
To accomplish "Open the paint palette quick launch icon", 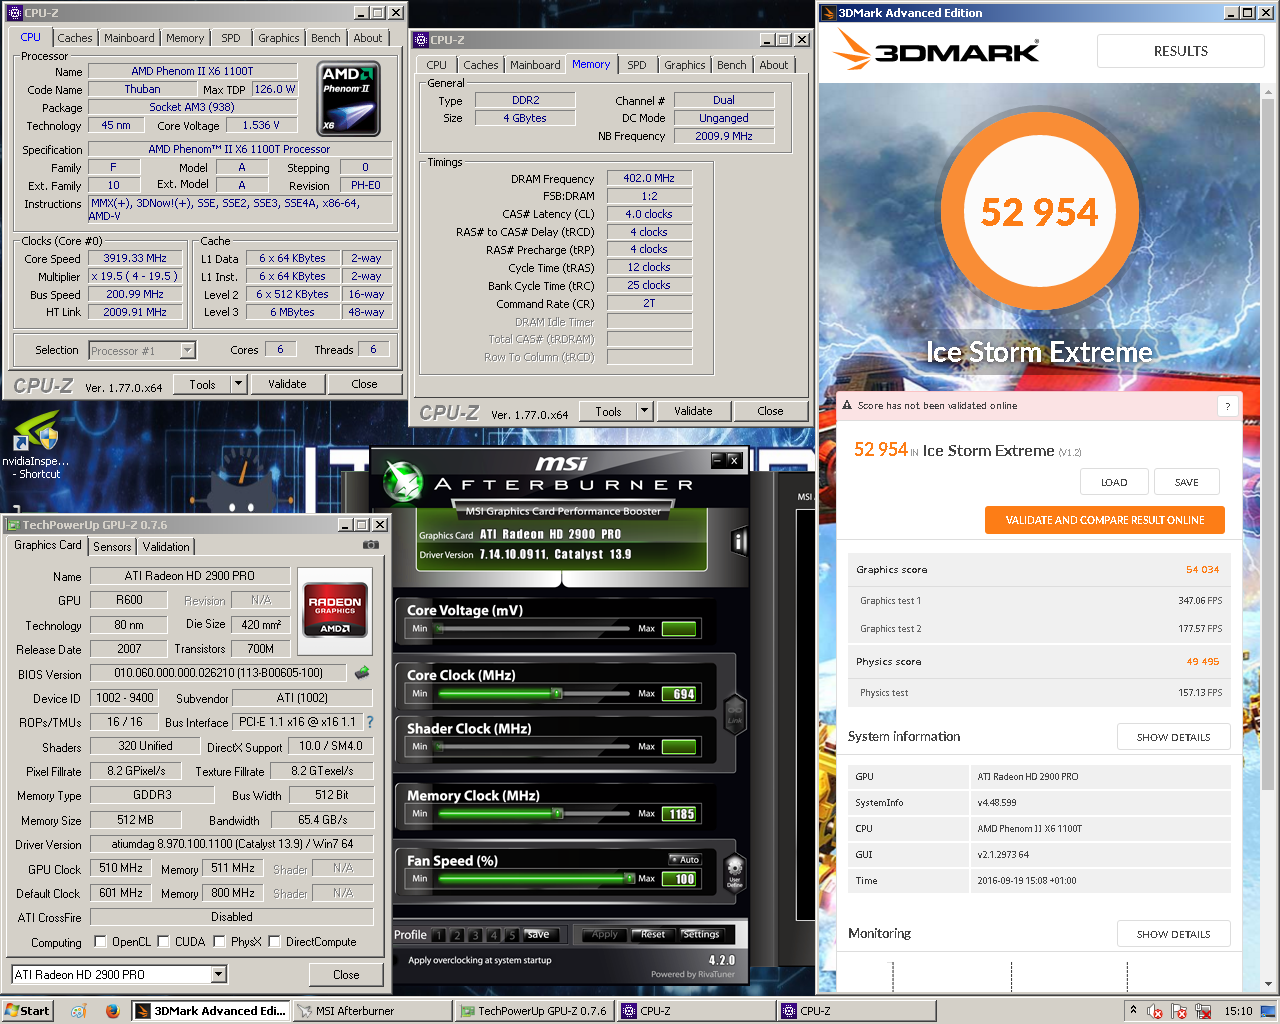I will tap(78, 1011).
